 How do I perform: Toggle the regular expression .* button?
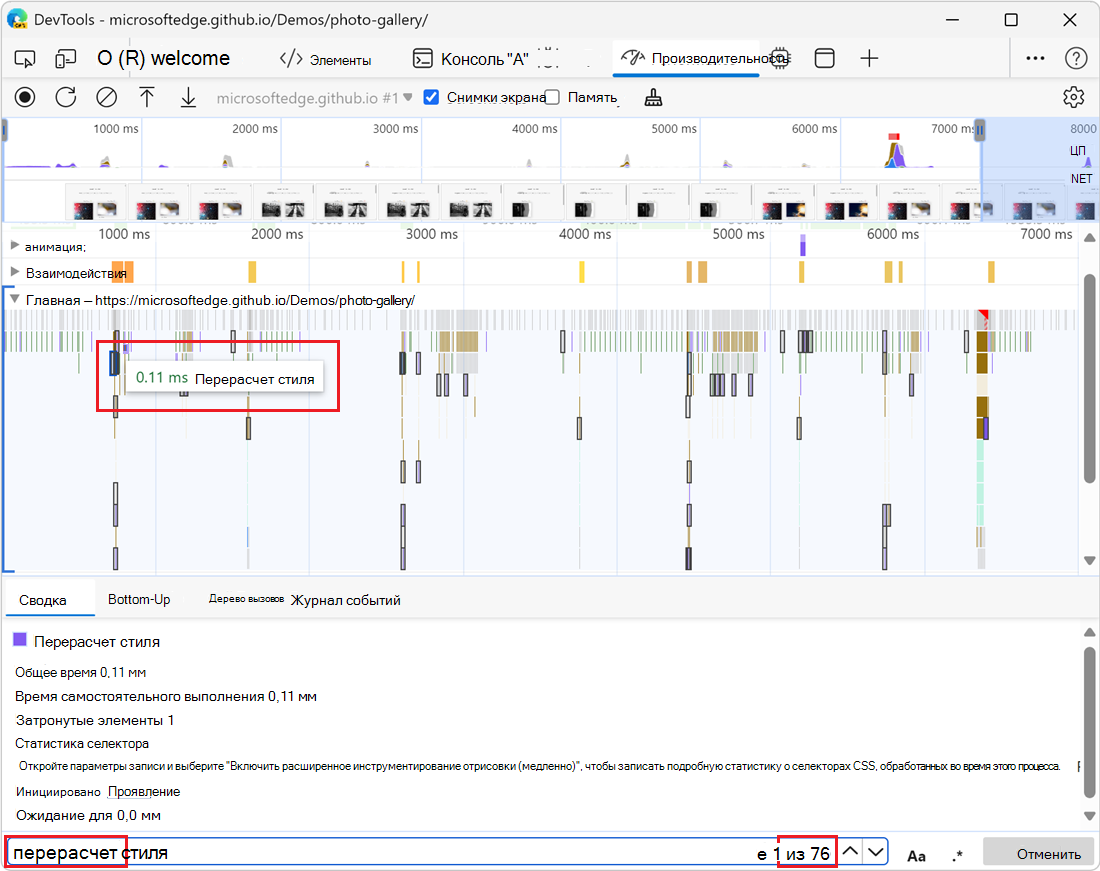tap(957, 855)
